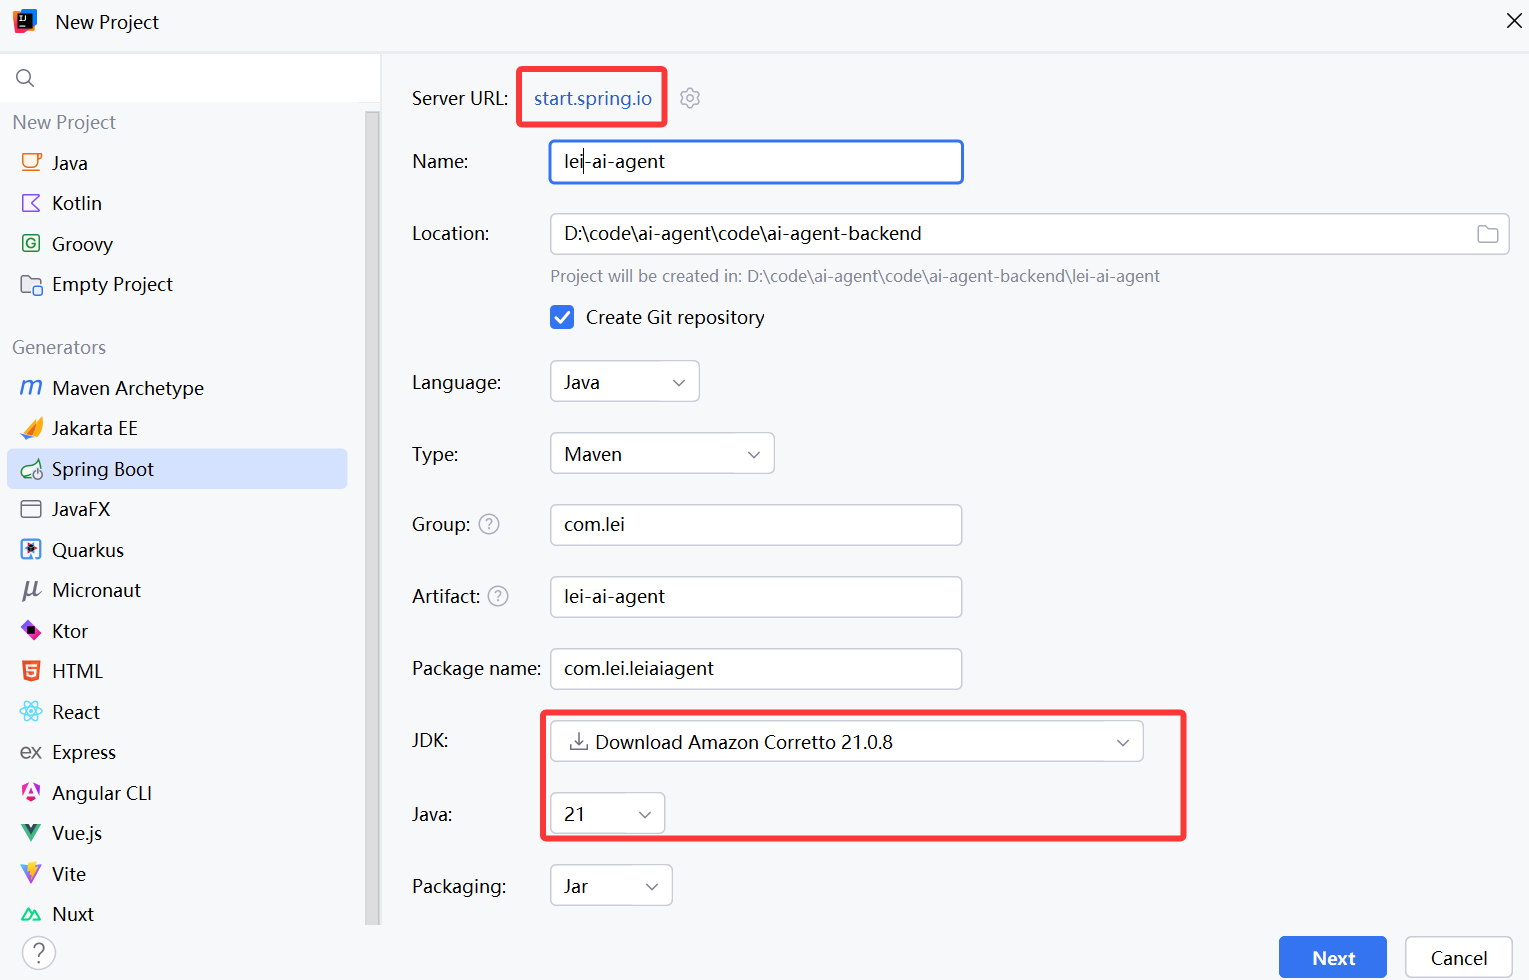Click the Quarkus icon
Screen dimensions: 1529x980
point(31,549)
